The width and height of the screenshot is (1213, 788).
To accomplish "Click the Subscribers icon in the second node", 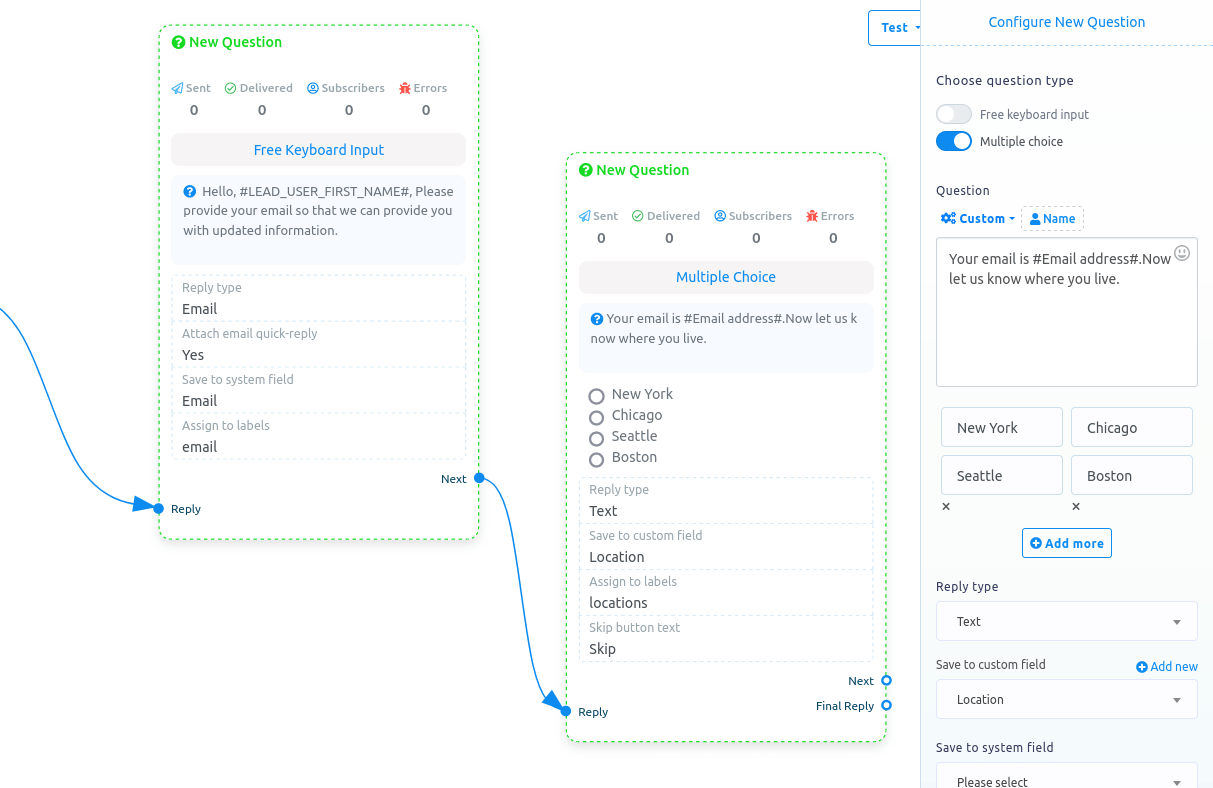I will point(718,216).
